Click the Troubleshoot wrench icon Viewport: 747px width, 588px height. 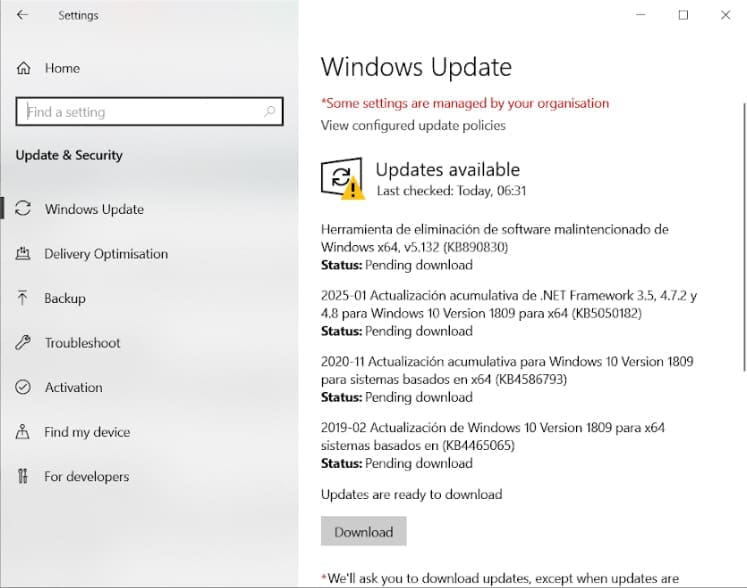pos(23,342)
